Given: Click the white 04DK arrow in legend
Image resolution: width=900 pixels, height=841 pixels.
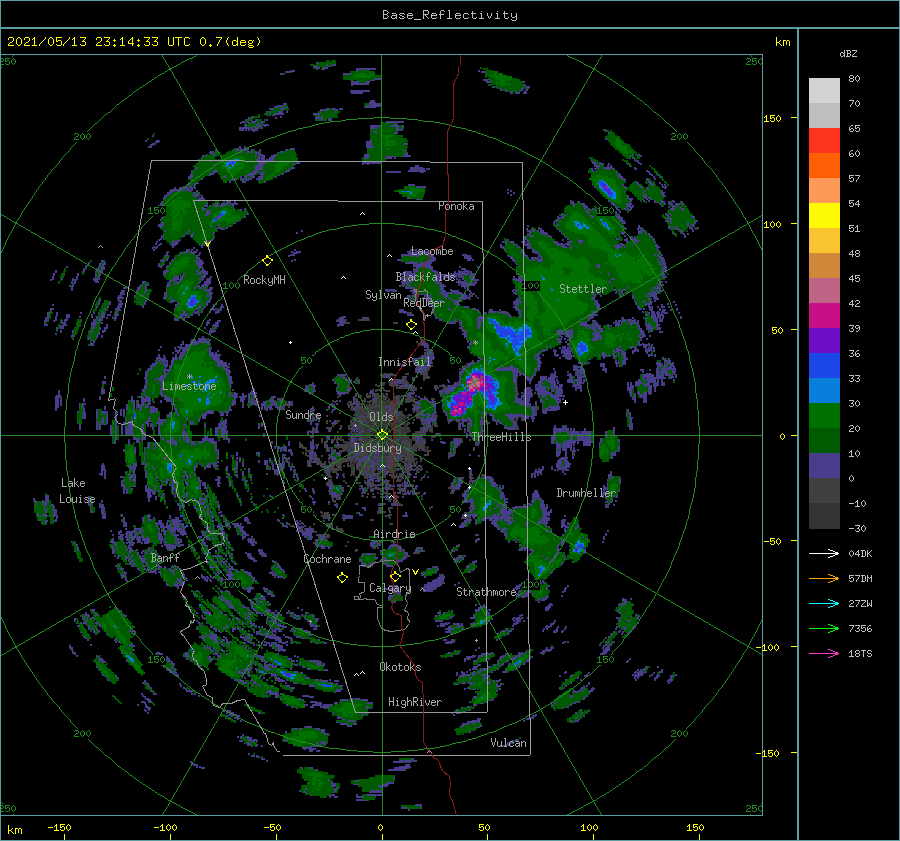Looking at the screenshot, I should click(x=824, y=553).
